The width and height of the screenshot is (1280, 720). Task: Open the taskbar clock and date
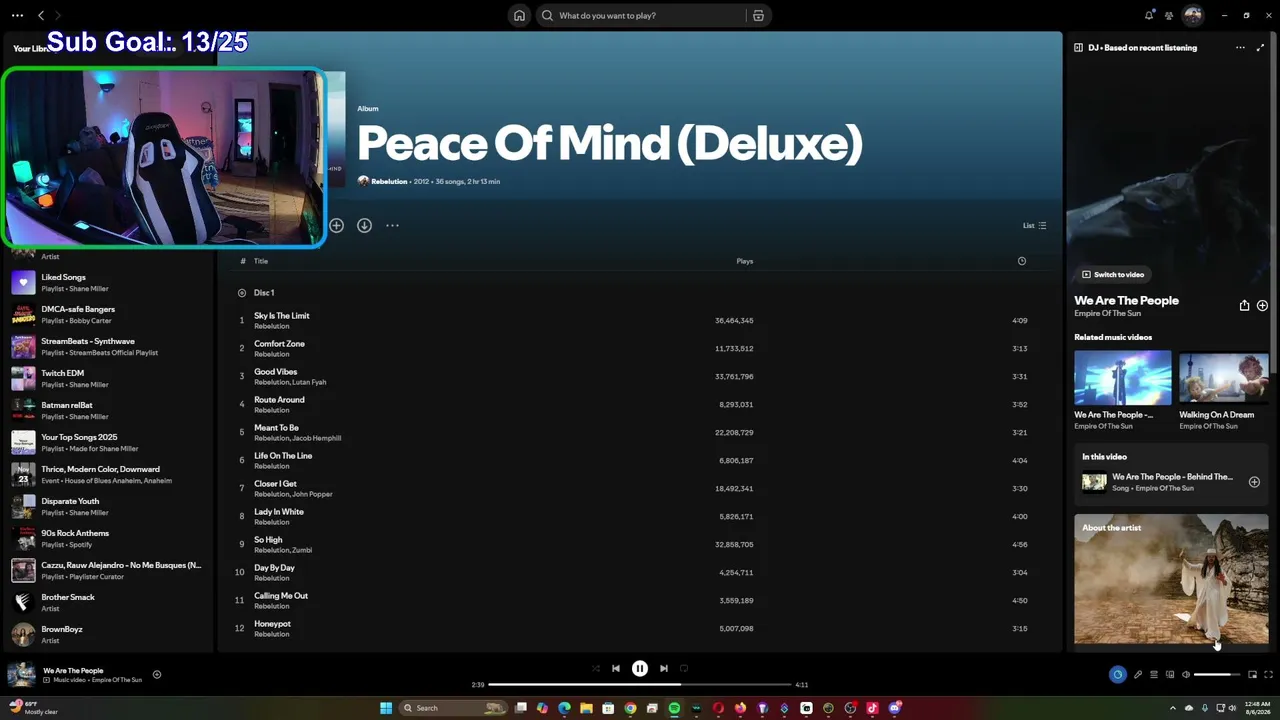click(x=1258, y=708)
